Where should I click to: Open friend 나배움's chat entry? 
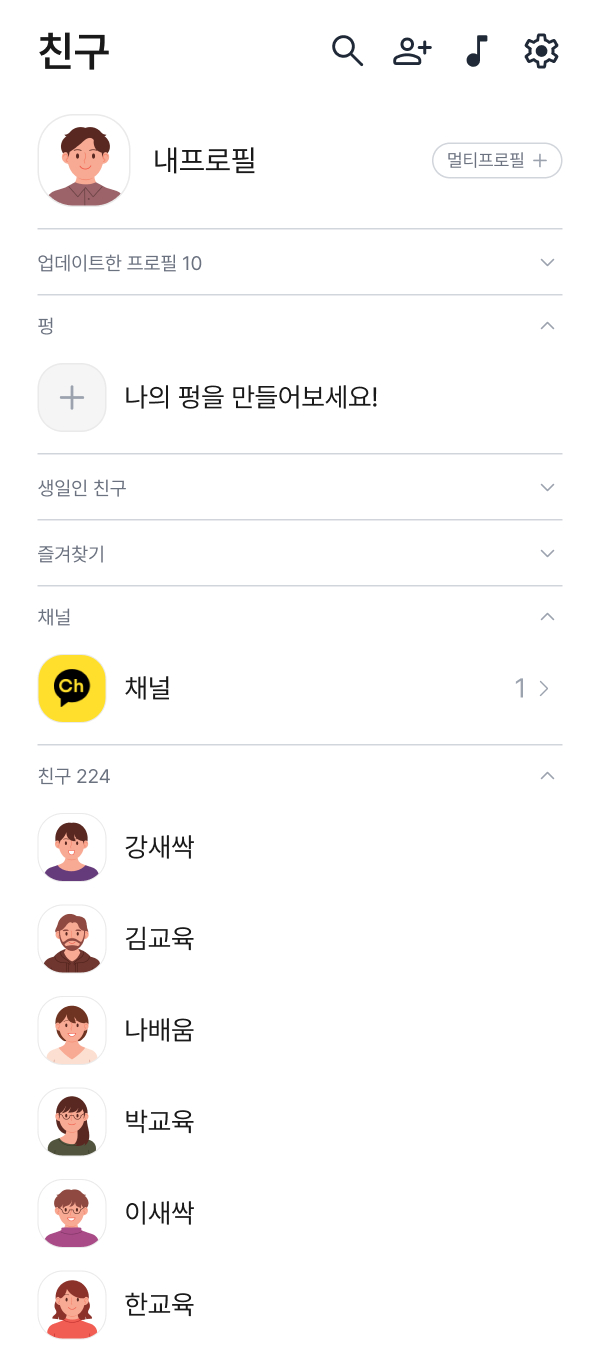158,1030
